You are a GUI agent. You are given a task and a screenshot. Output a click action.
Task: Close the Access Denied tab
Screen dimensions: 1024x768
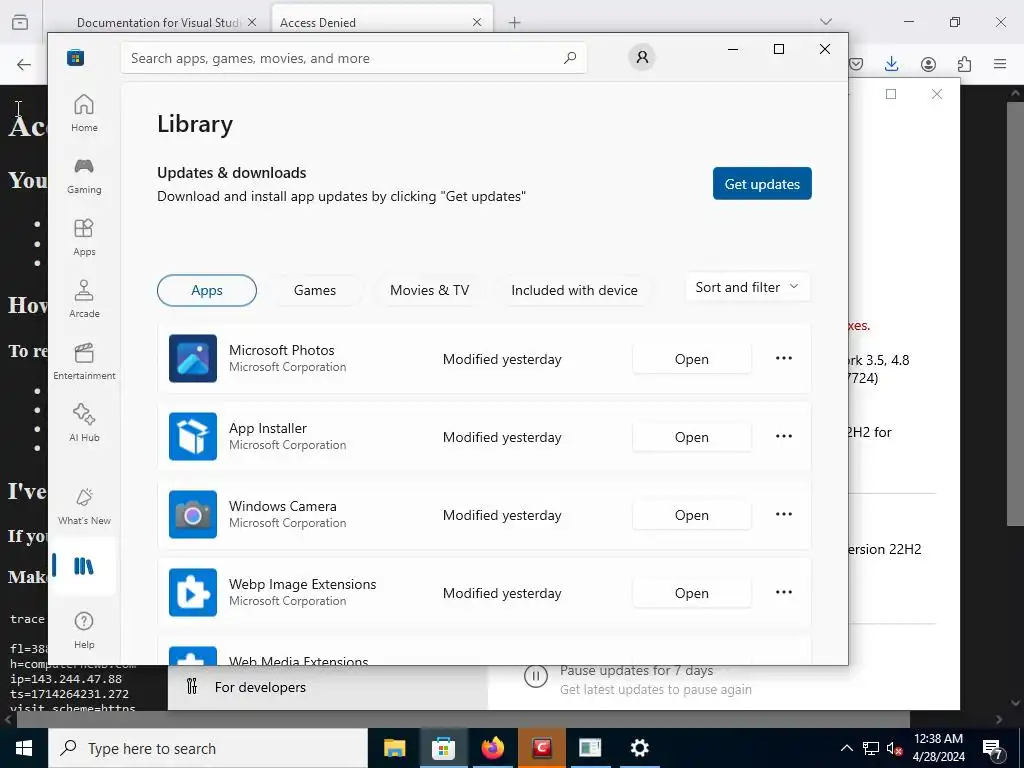[x=477, y=22]
